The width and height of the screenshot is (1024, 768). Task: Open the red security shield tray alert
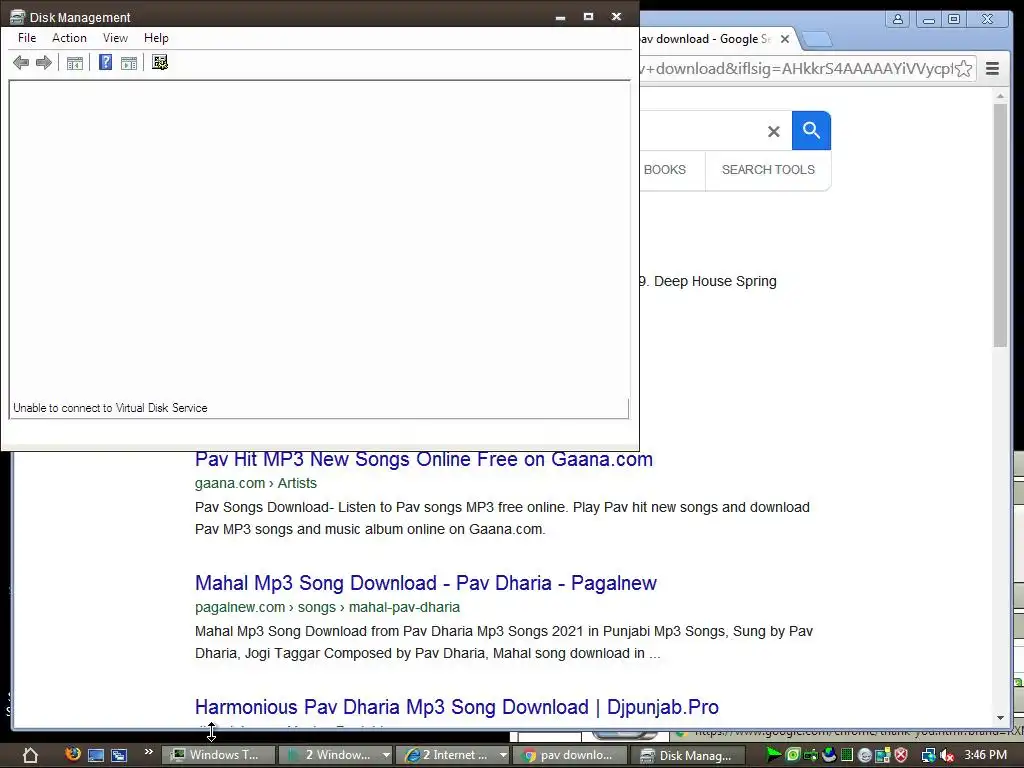(x=901, y=756)
